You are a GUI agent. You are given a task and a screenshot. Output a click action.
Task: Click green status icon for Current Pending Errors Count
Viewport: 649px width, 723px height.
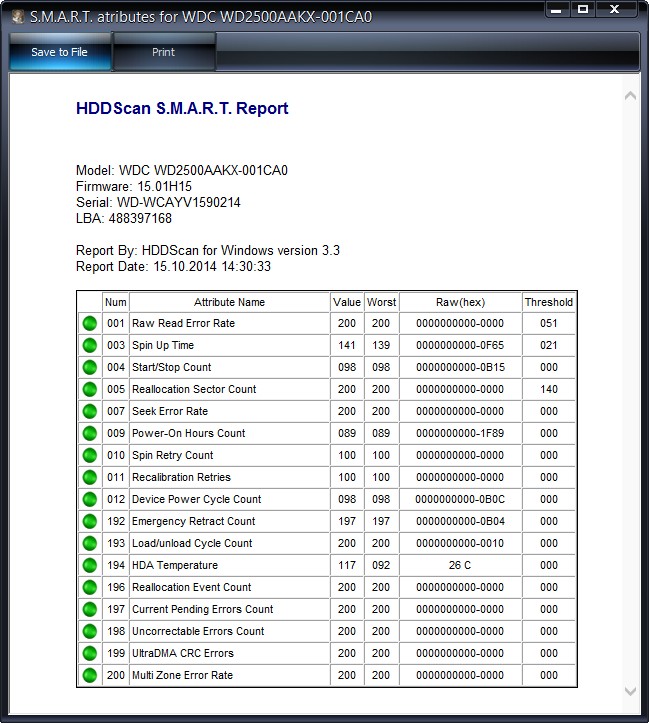point(90,609)
